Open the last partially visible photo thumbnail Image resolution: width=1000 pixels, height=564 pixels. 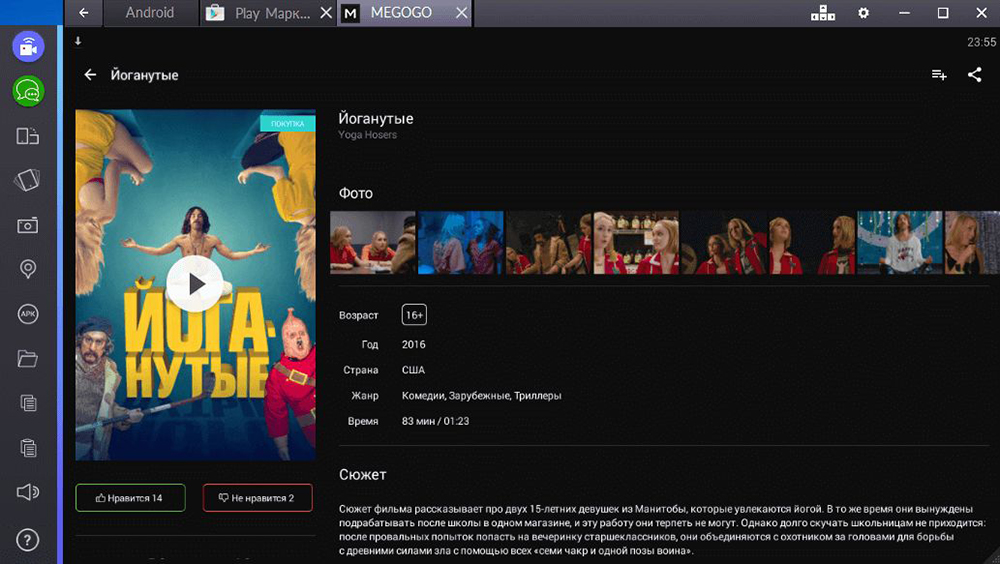tap(973, 242)
